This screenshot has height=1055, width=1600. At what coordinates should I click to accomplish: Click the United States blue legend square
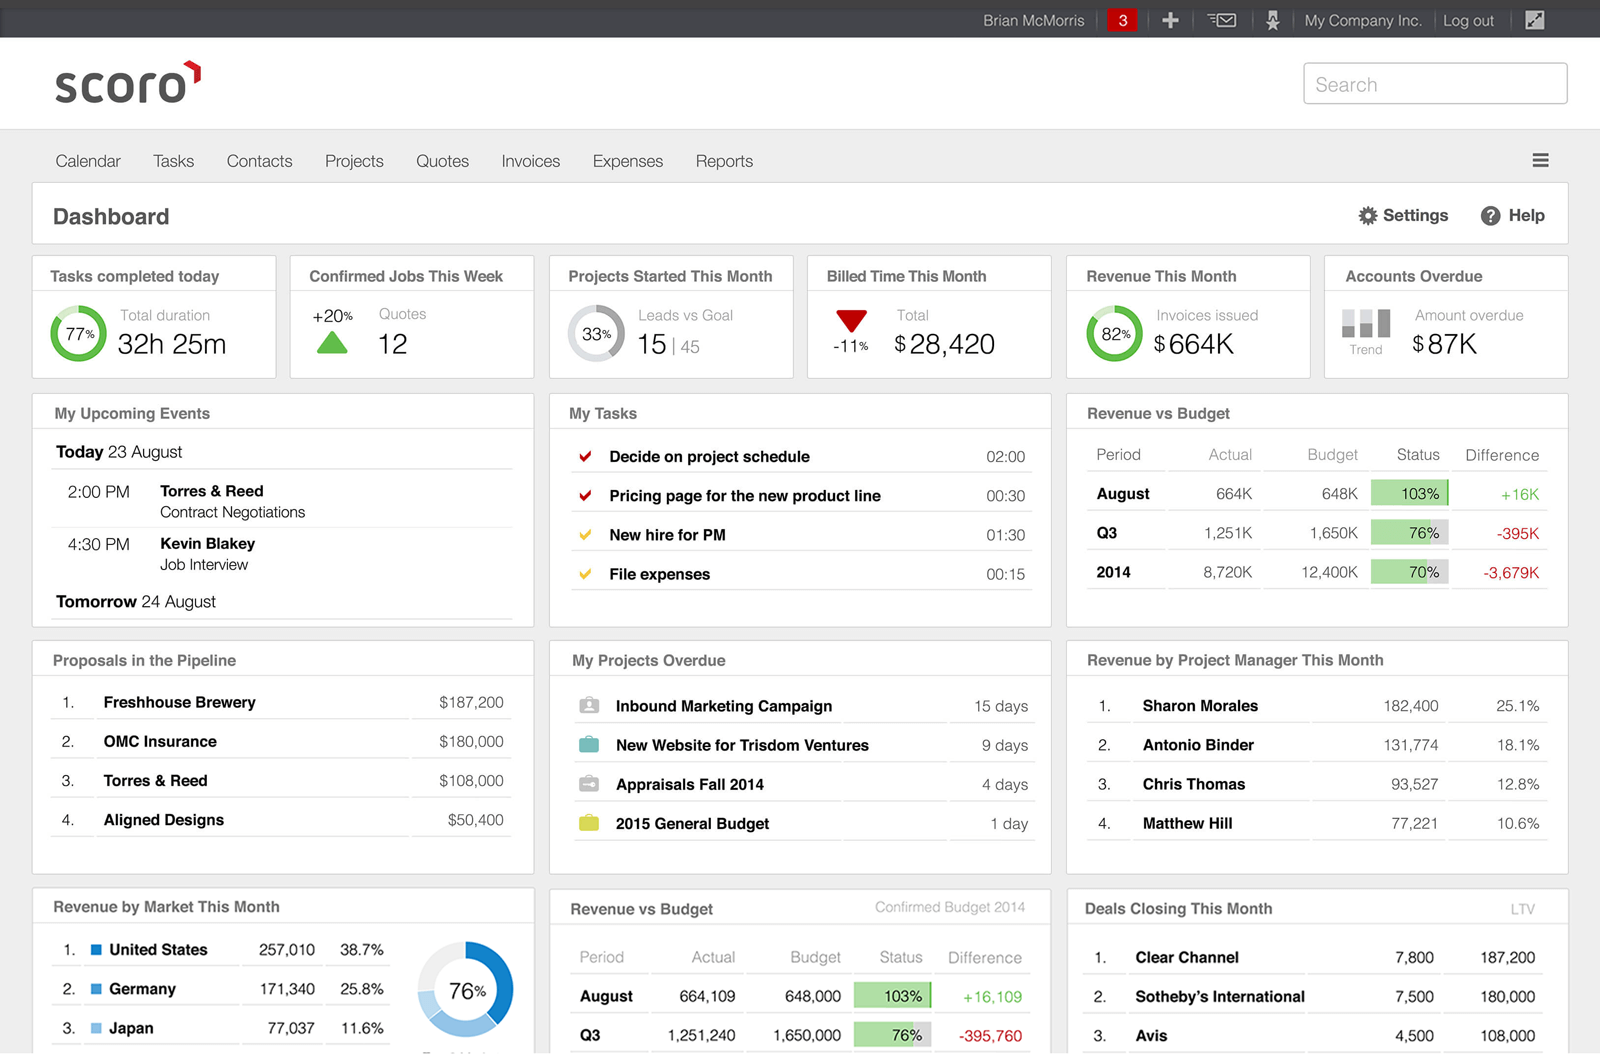(x=96, y=950)
